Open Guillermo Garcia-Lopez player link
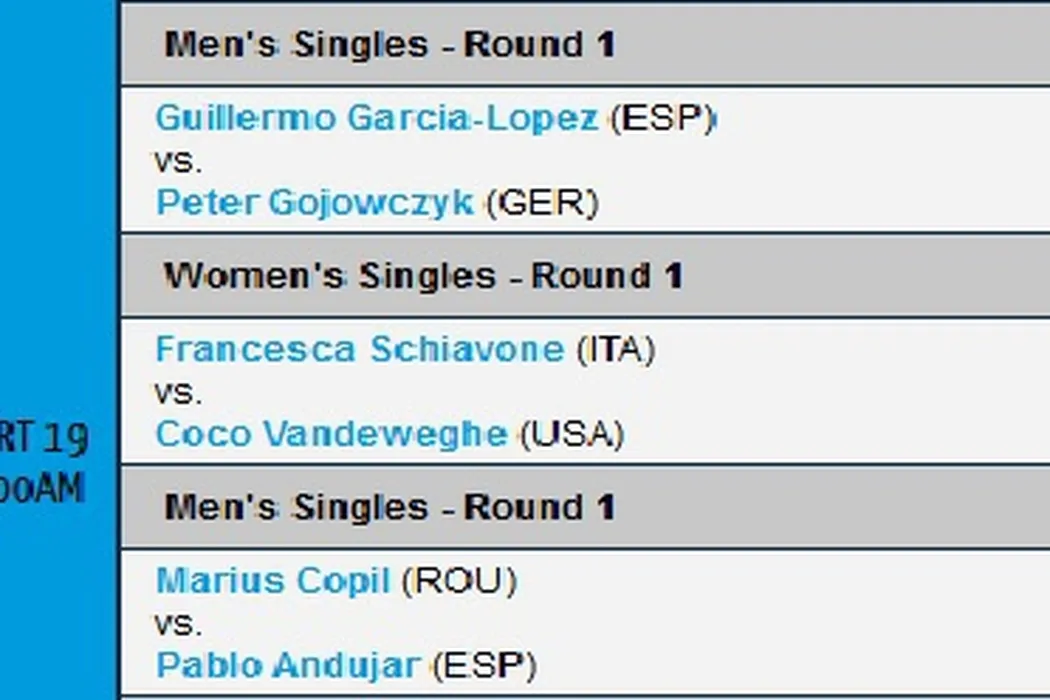Image resolution: width=1050 pixels, height=700 pixels. point(377,119)
